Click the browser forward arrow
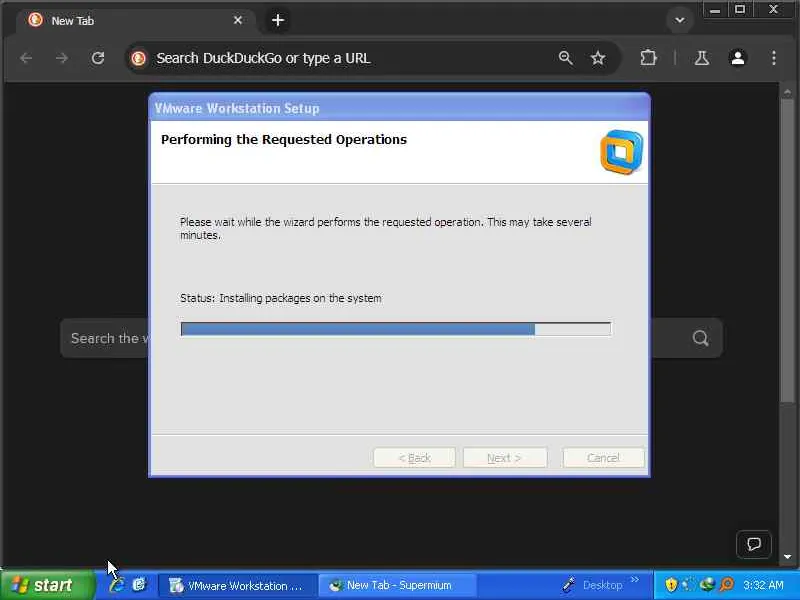The image size is (800, 600). click(x=62, y=58)
